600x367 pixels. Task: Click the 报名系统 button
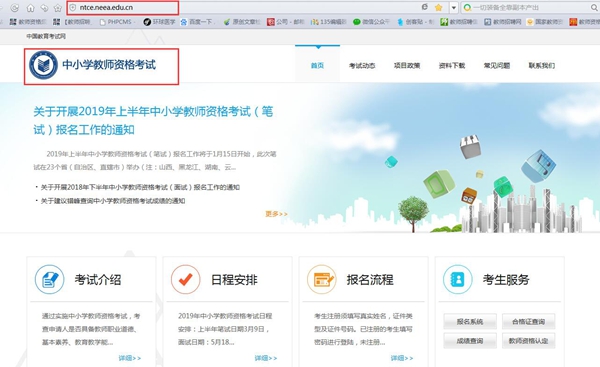[470, 321]
